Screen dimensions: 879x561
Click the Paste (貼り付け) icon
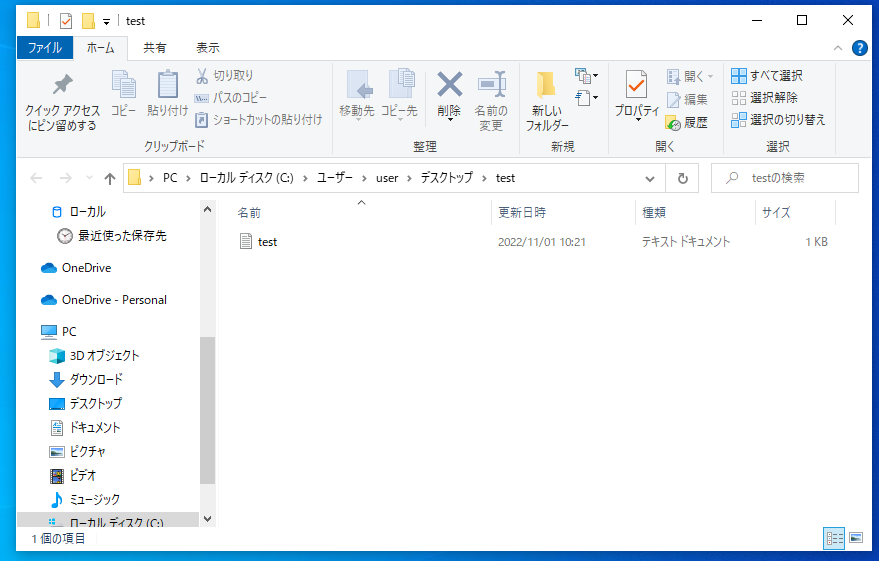click(167, 95)
